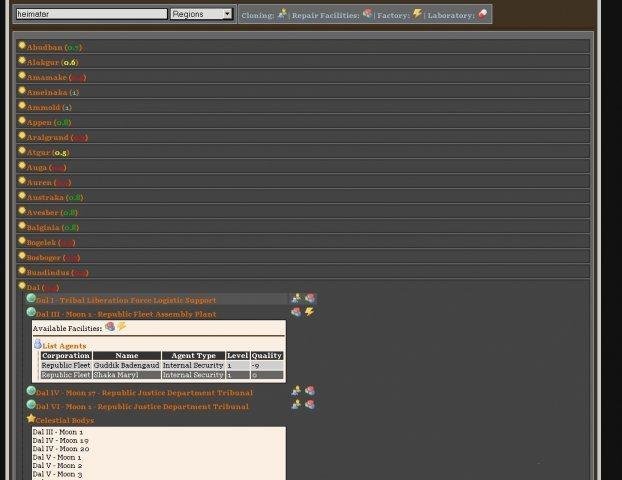622x480 pixels.
Task: Expand the Atgur system row
Action: point(303,152)
